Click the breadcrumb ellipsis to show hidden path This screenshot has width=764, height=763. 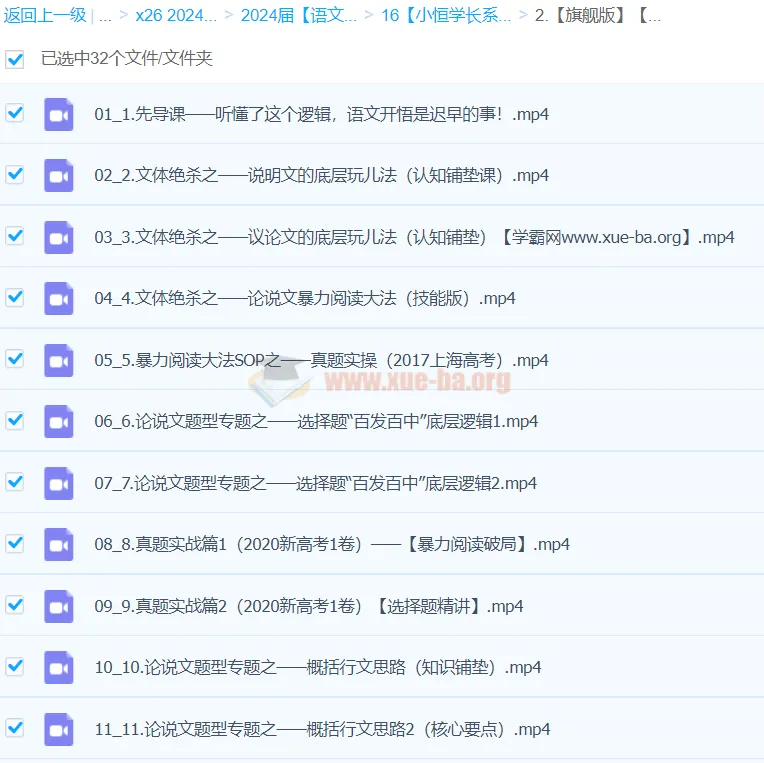click(x=105, y=16)
